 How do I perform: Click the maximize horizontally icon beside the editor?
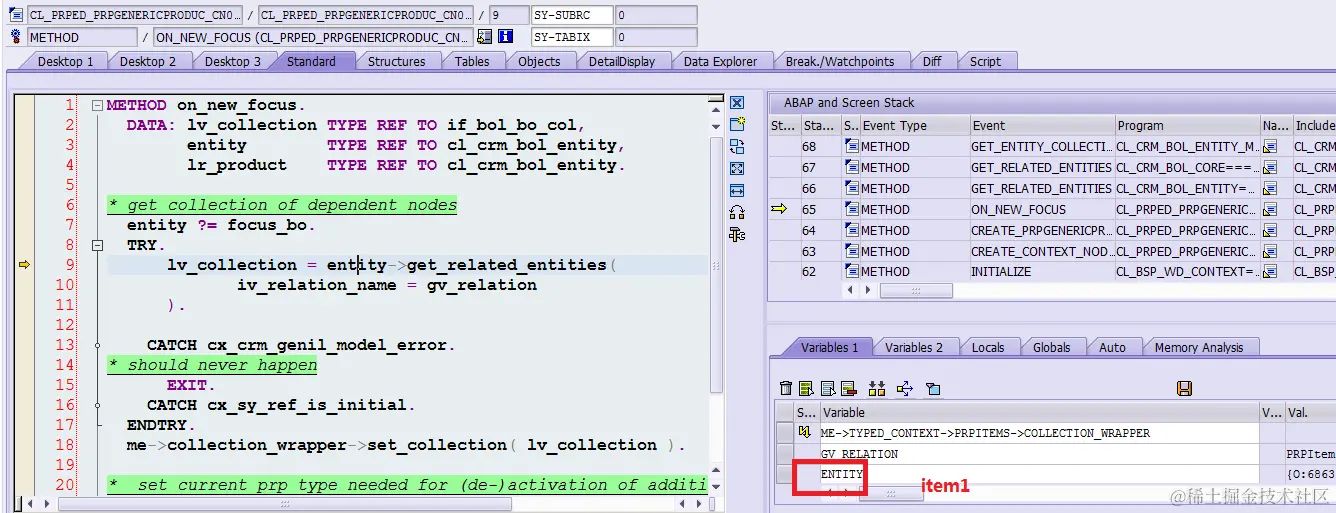pos(737,190)
